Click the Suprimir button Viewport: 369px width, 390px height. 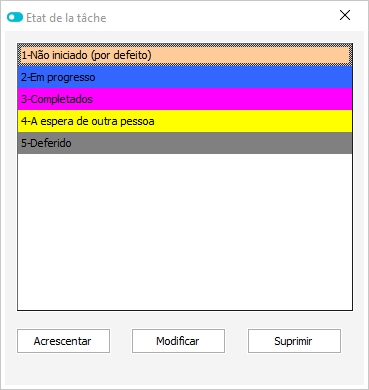[294, 341]
